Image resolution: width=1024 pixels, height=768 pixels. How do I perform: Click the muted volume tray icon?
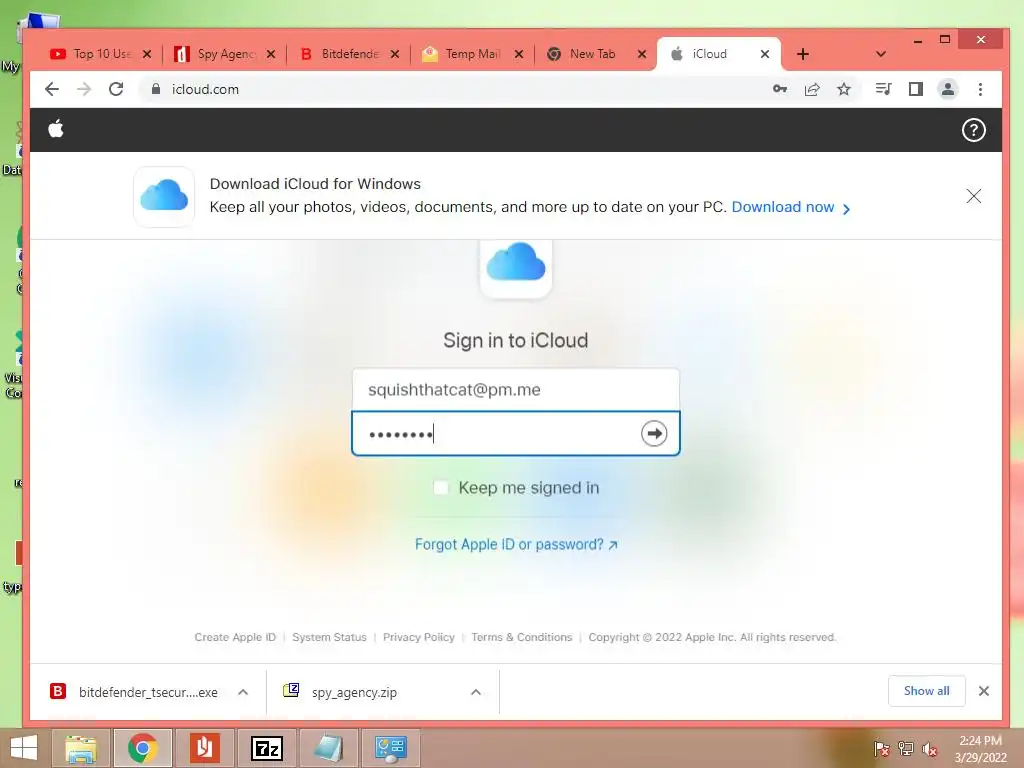[x=930, y=749]
